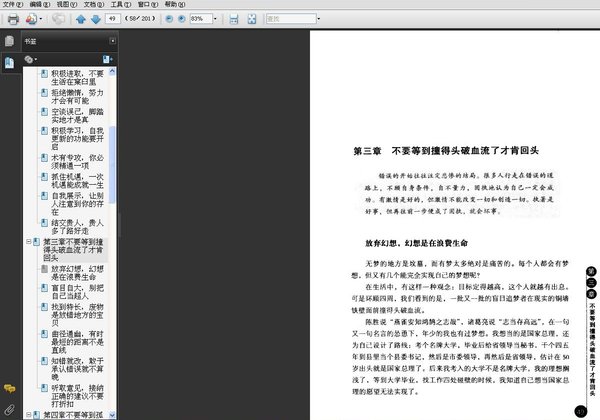Open bookmark 盲目自大，别把自己当超人
This screenshot has width=600, height=420.
pos(77,292)
